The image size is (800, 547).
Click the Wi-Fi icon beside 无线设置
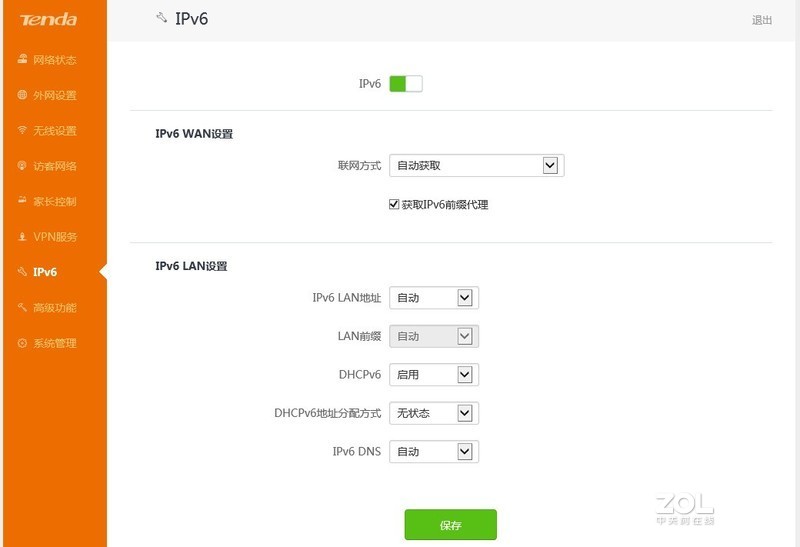pyautogui.click(x=22, y=130)
